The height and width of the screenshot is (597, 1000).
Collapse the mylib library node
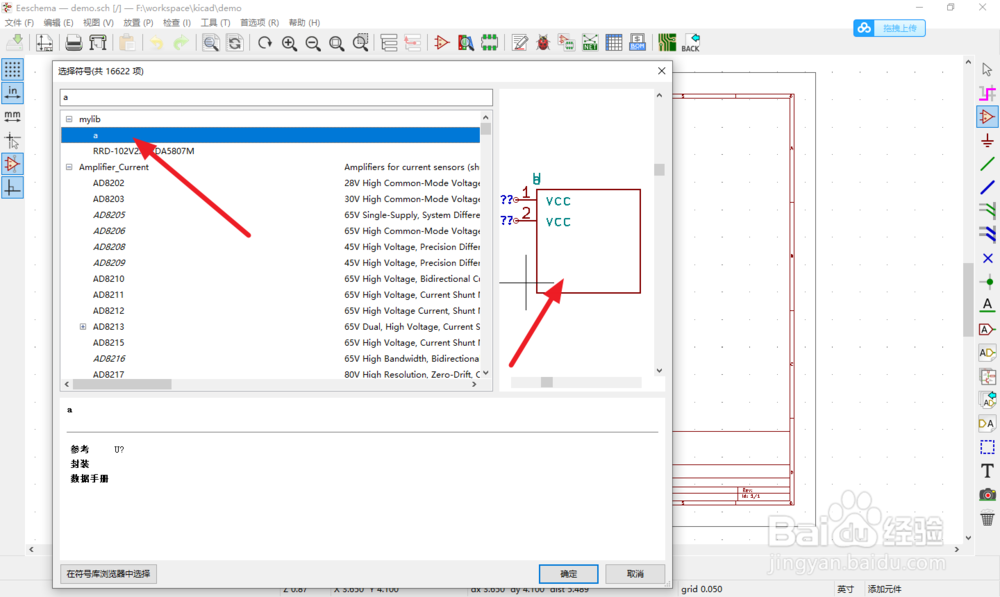click(x=69, y=119)
